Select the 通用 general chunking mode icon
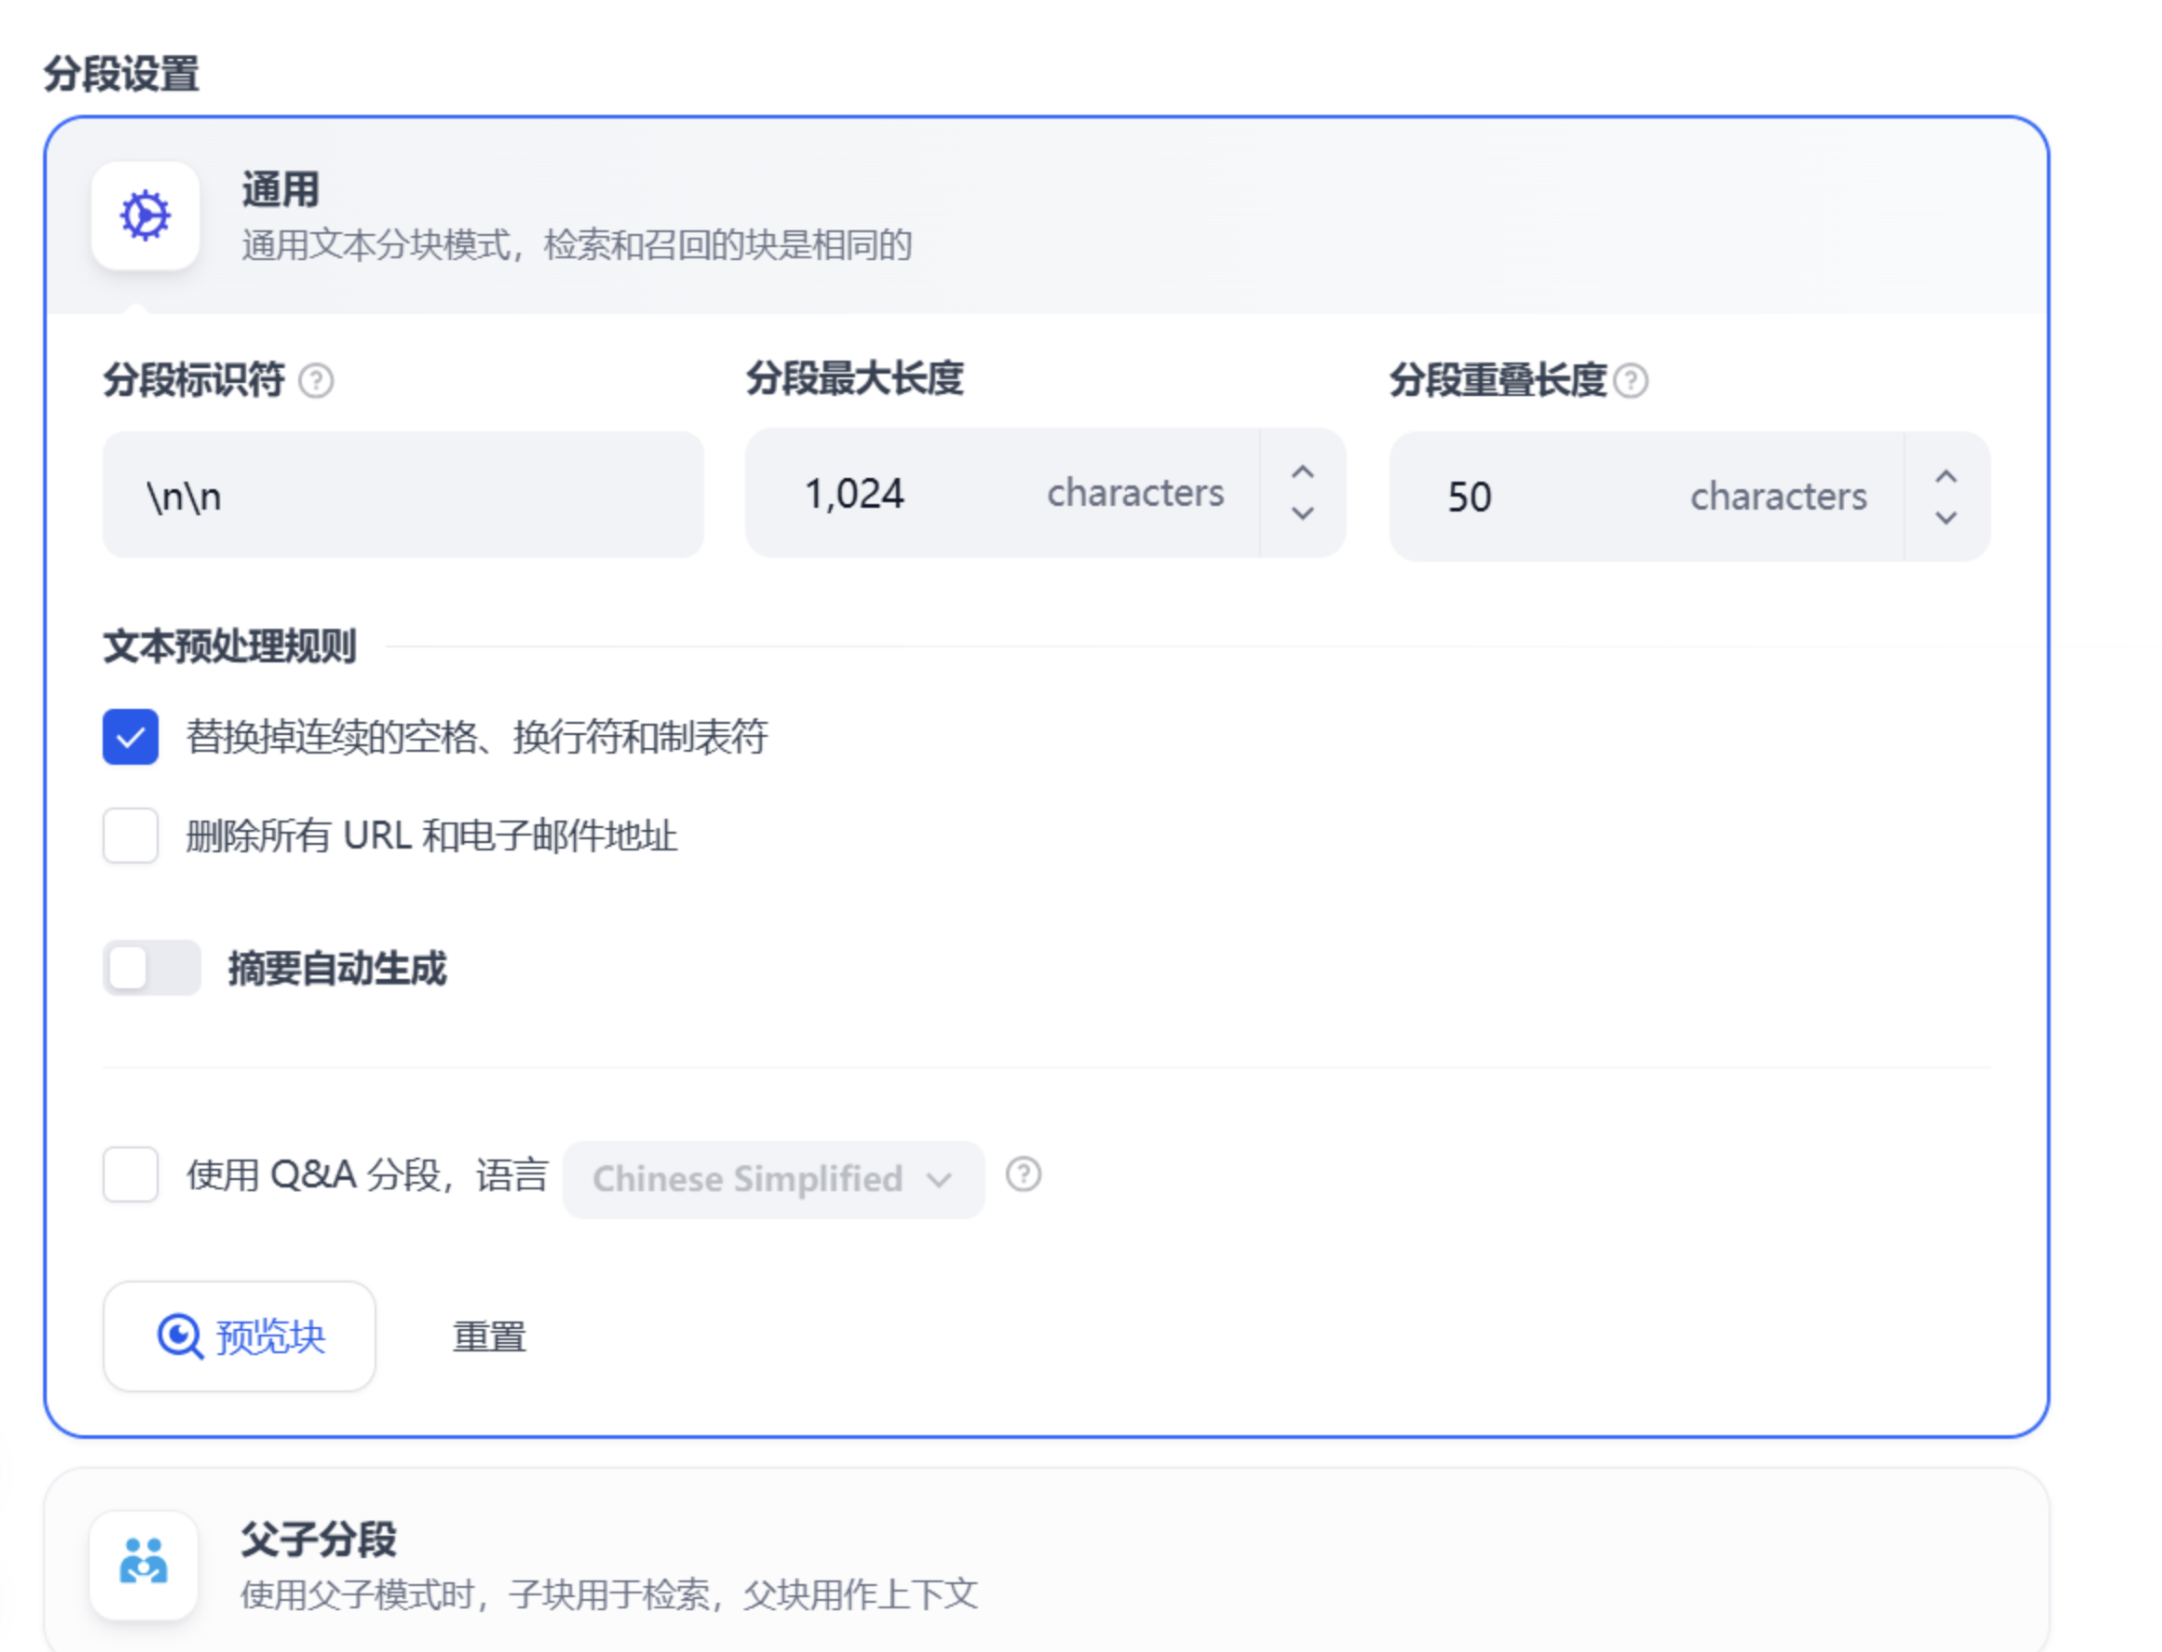The image size is (2162, 1652). pos(145,215)
